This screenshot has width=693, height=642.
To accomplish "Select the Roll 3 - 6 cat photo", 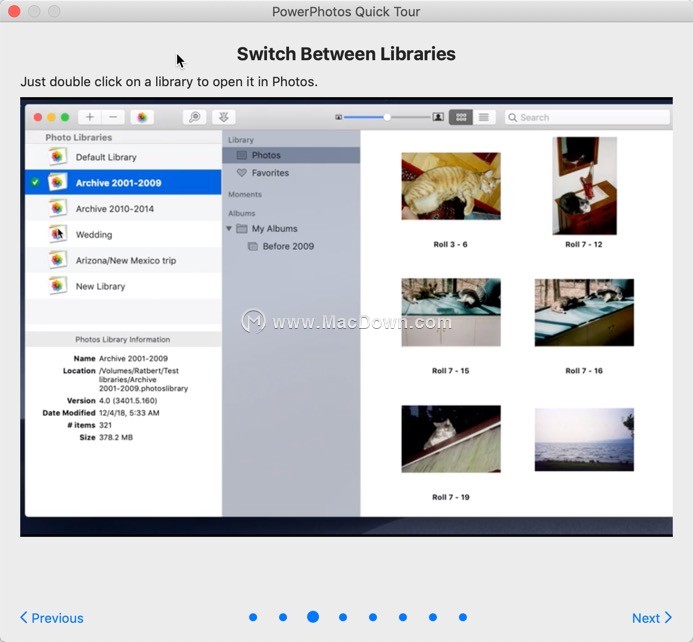I will pos(451,186).
